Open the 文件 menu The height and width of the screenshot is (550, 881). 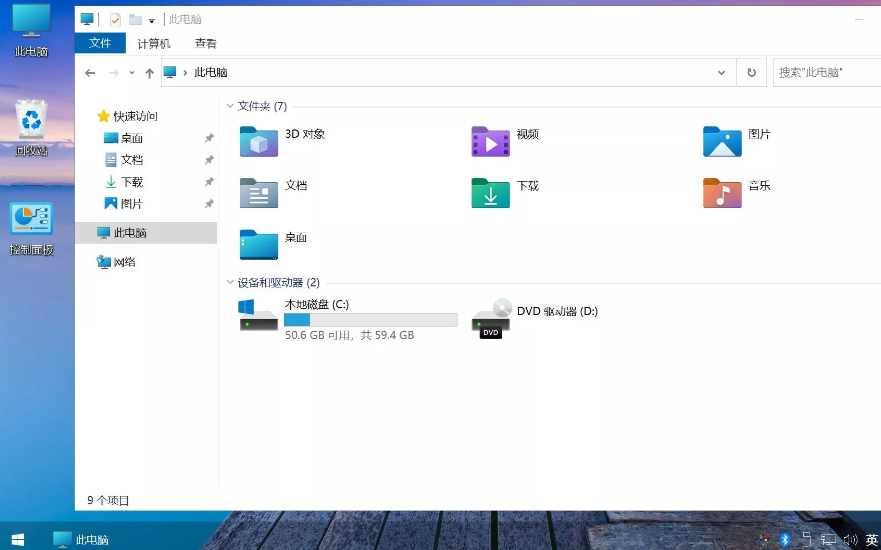[100, 44]
